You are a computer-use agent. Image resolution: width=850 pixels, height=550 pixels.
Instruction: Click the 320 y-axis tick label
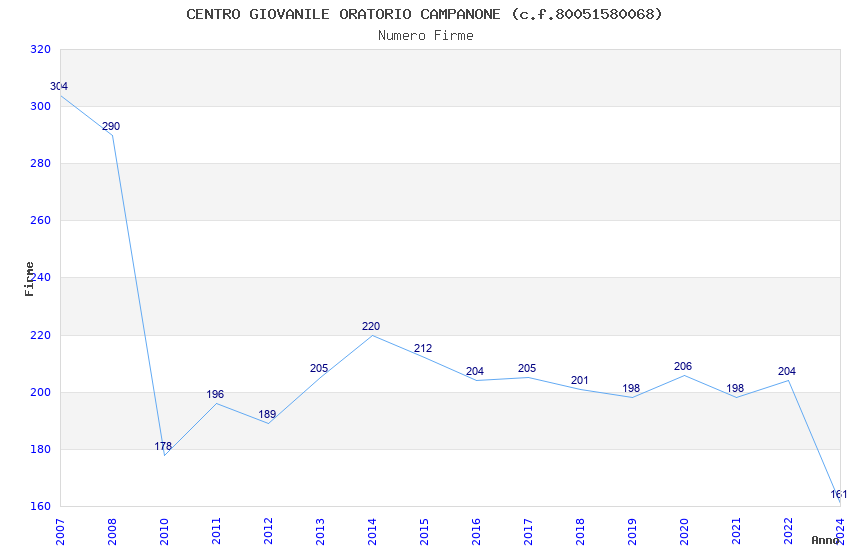pyautogui.click(x=40, y=49)
